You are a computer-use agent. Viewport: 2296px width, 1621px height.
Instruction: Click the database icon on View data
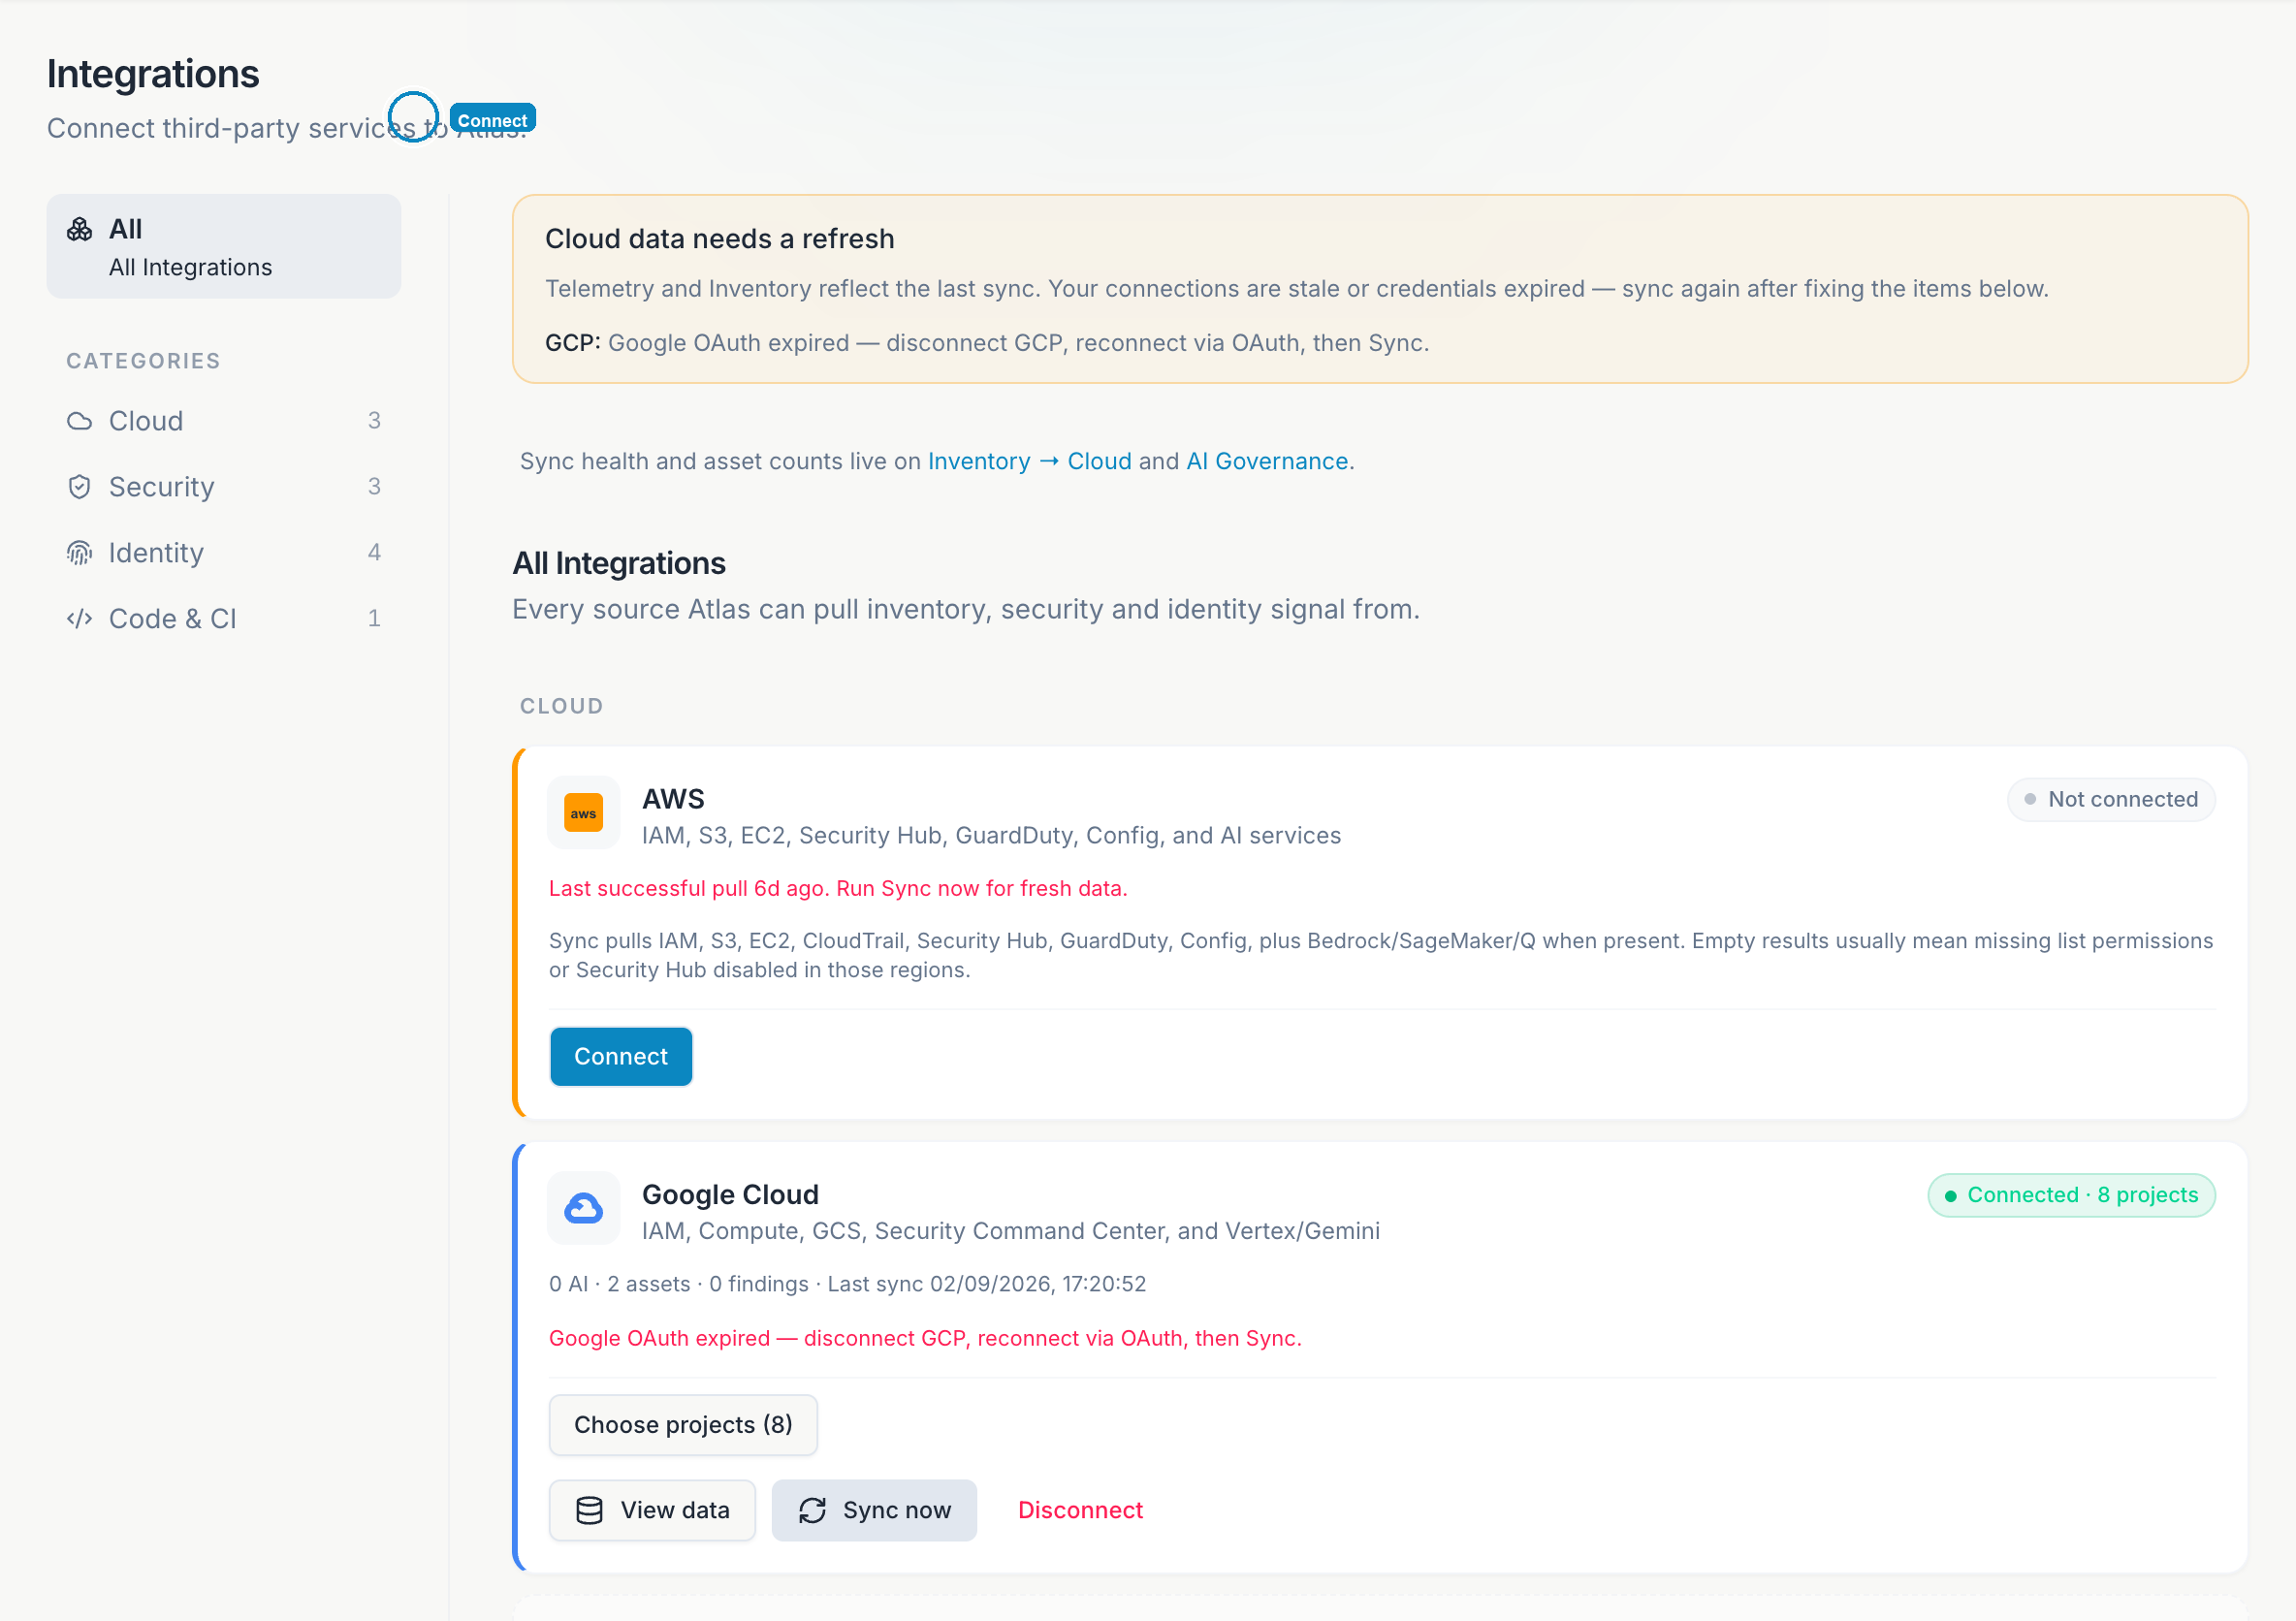(590, 1511)
